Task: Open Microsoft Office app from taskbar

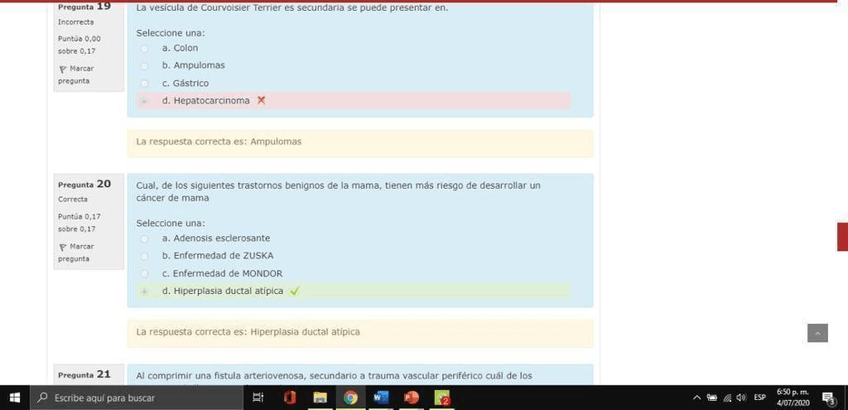Action: [x=290, y=398]
